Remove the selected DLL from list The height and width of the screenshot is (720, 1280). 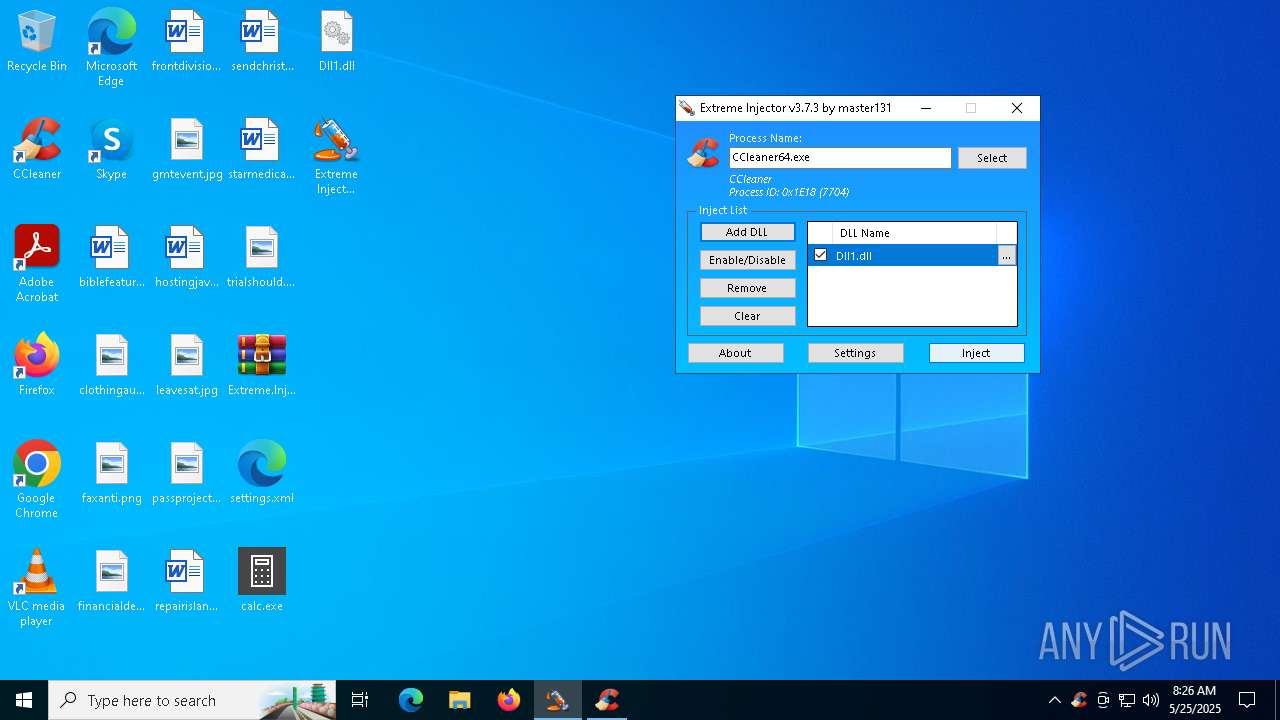747,288
